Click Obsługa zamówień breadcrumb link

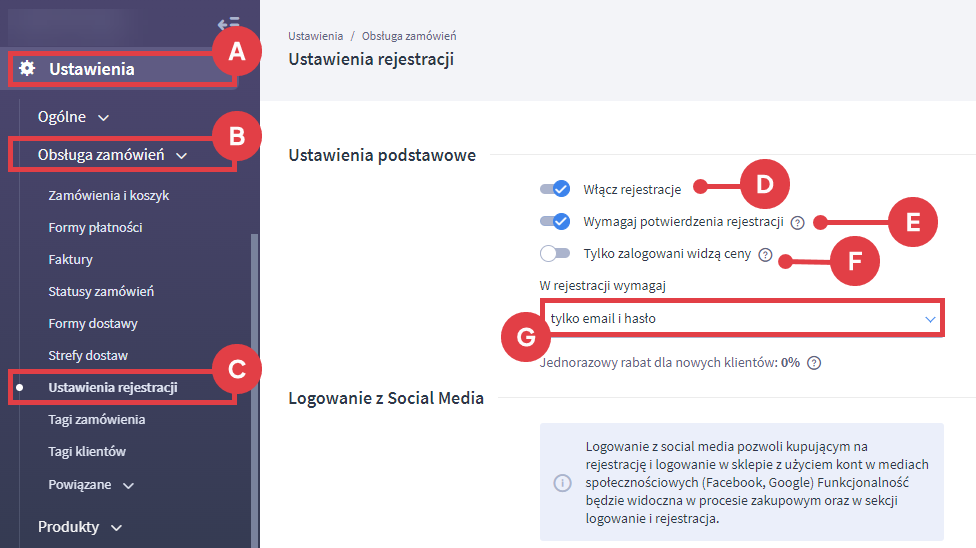click(409, 36)
